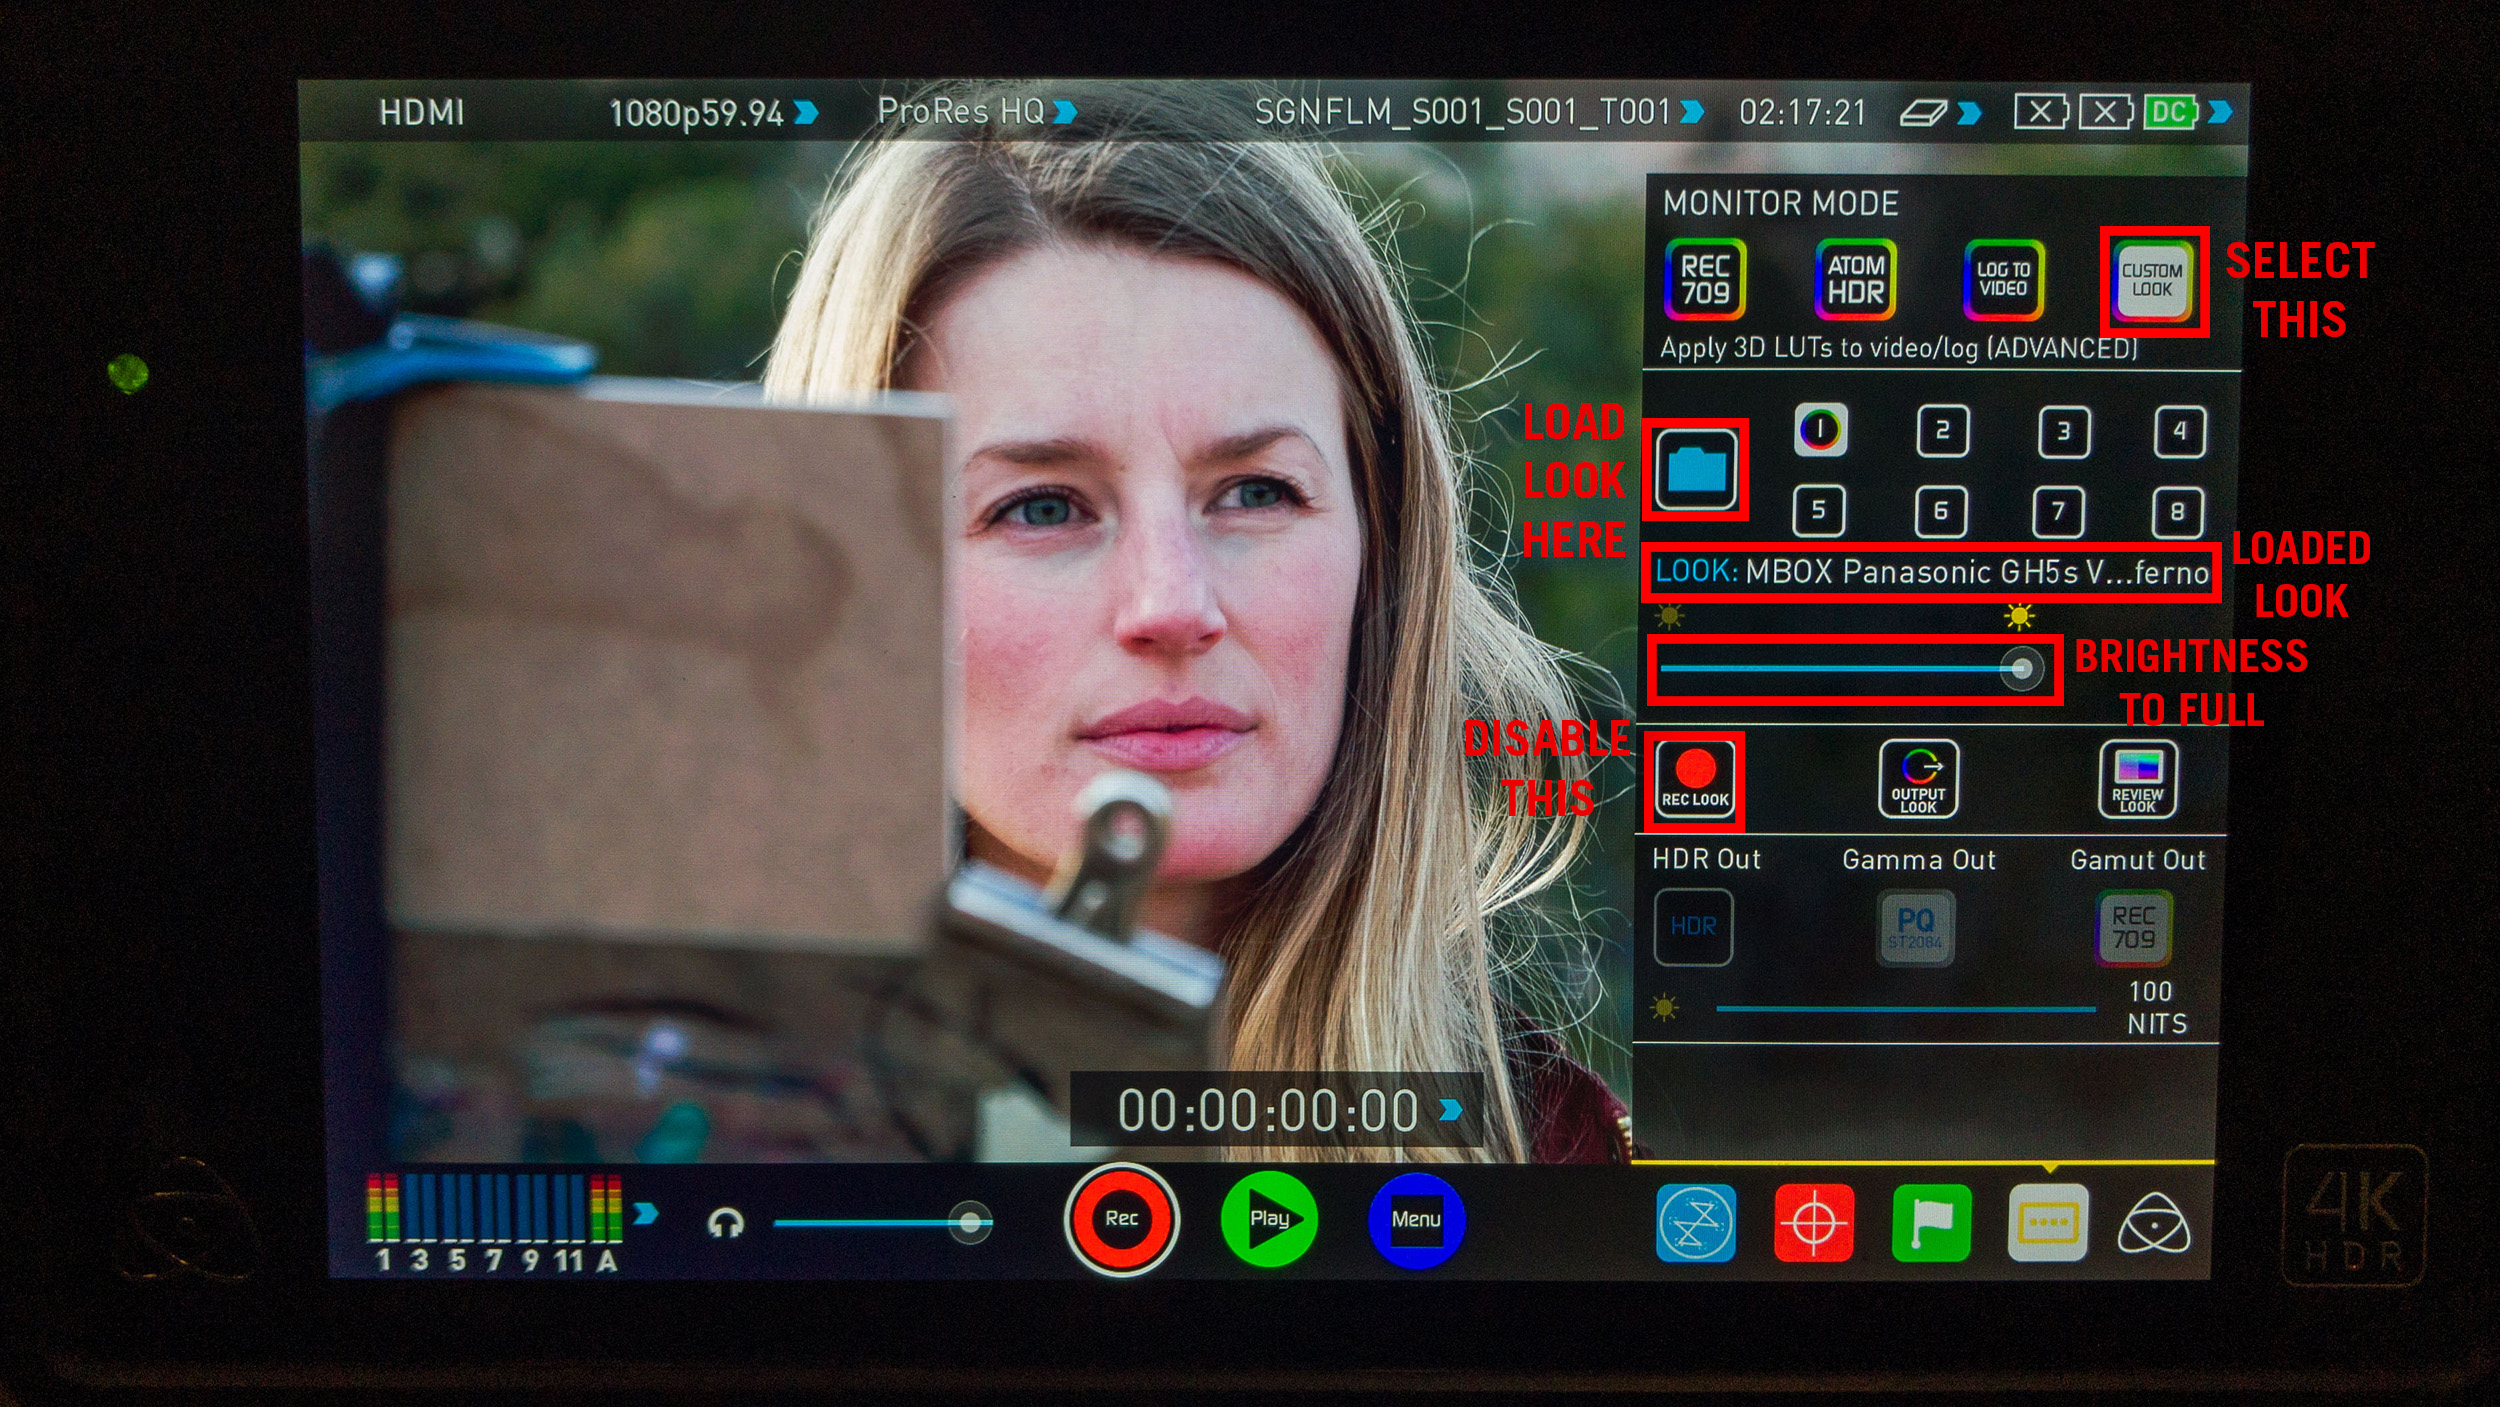Open the blue folder to load a look
Screen dimensions: 2500x1407
(x=1696, y=470)
